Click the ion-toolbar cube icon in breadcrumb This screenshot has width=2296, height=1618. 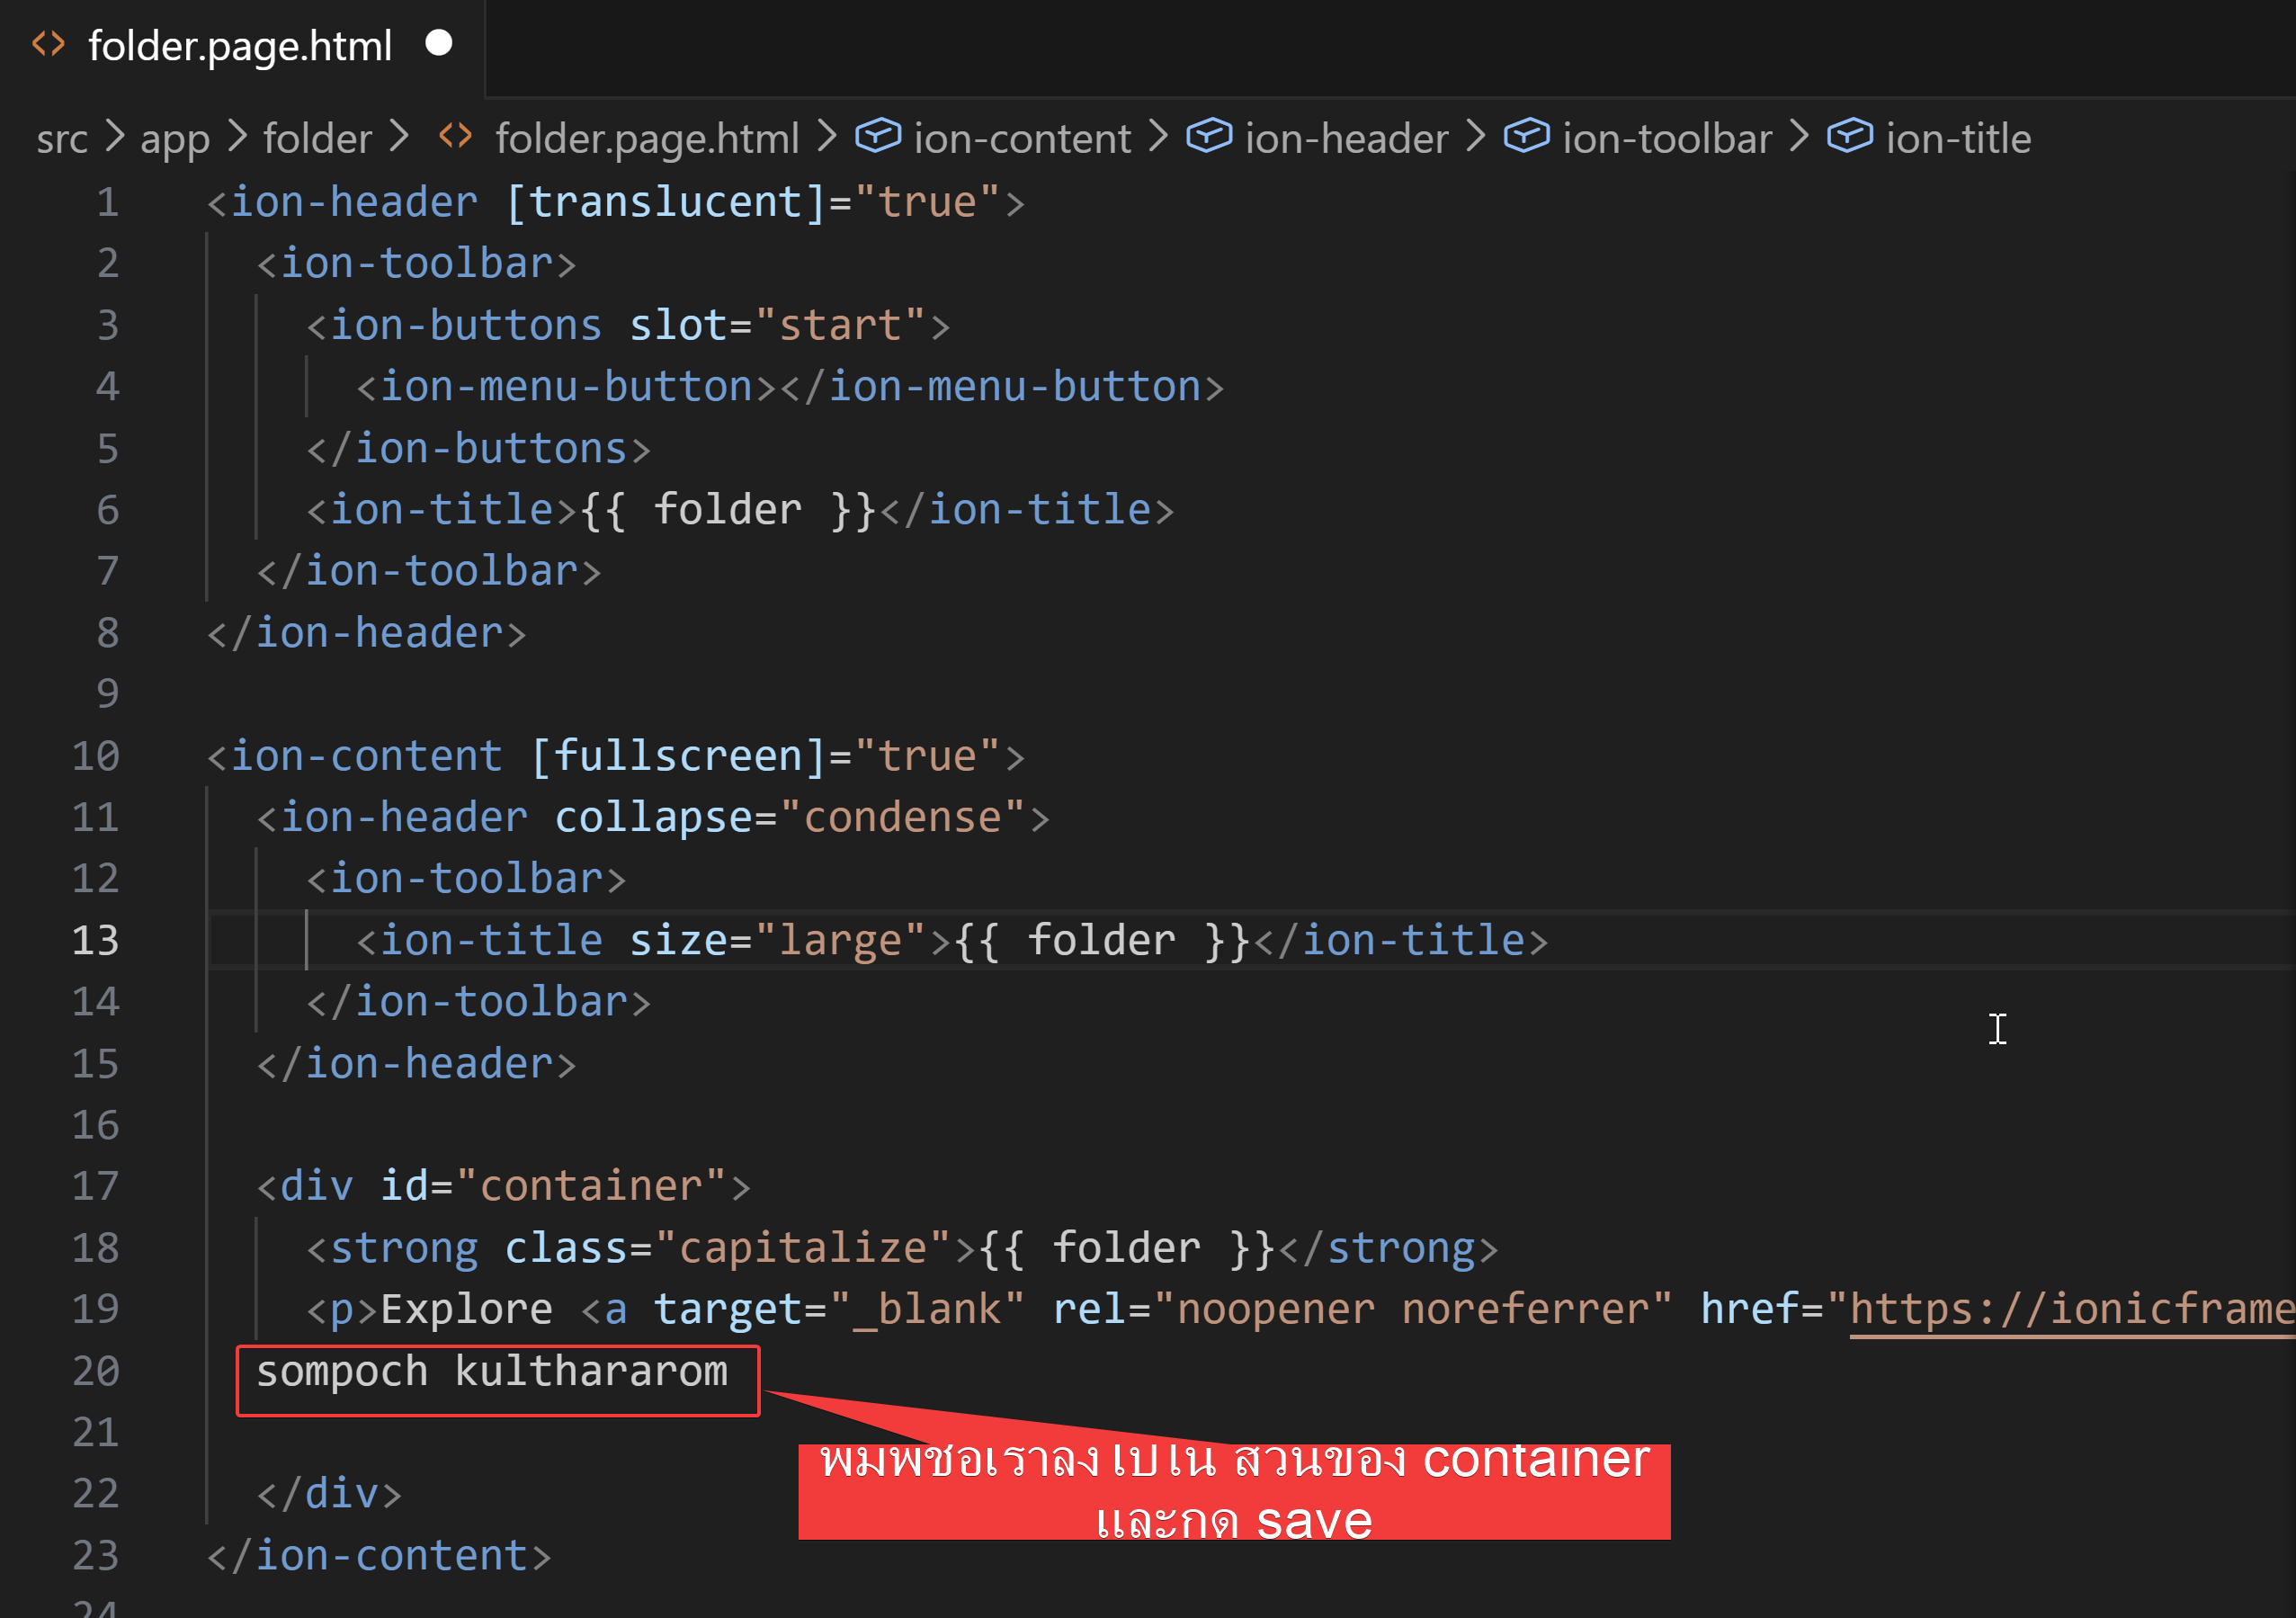tap(1527, 136)
